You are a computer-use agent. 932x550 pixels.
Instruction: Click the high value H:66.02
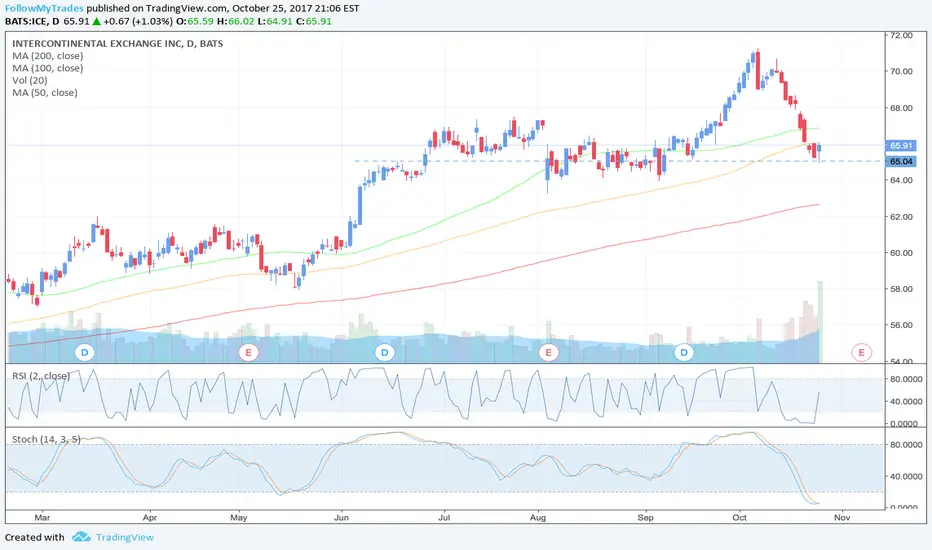(235, 21)
